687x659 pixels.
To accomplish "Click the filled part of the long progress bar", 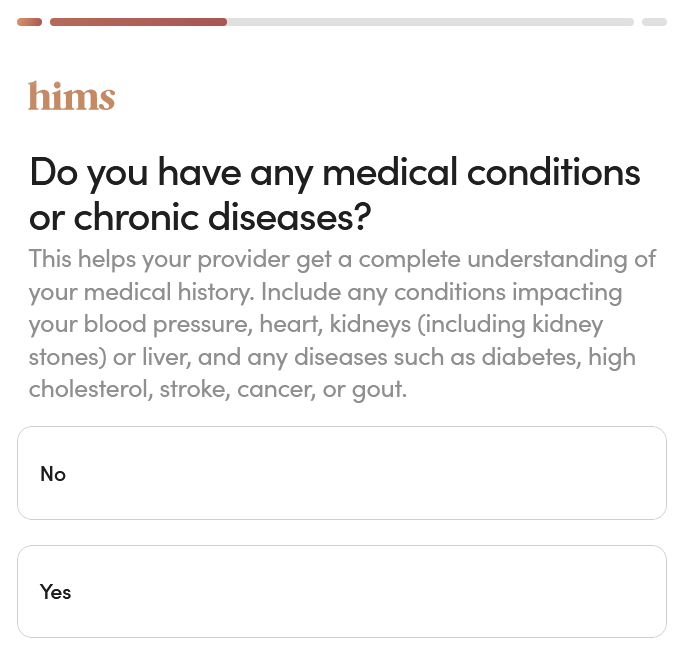I will pos(138,21).
